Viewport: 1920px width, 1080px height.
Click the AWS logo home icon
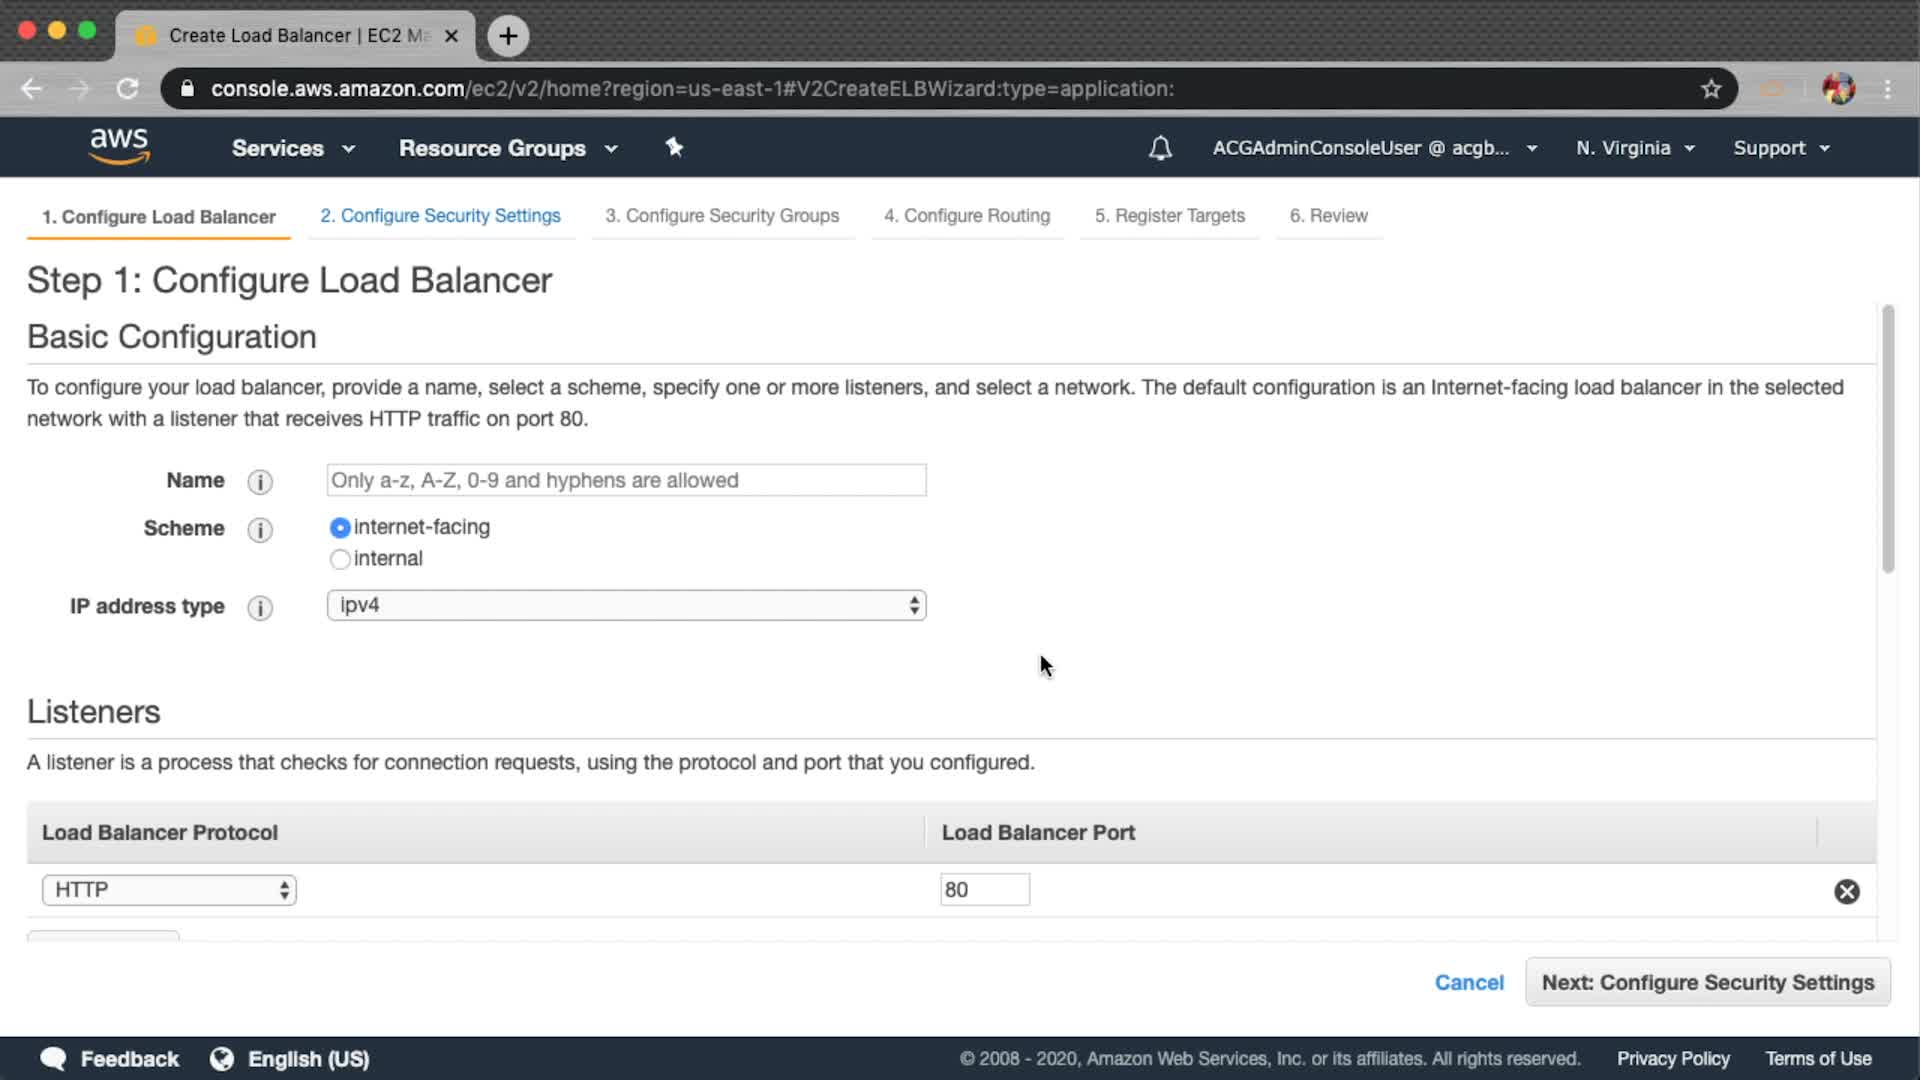(x=119, y=146)
